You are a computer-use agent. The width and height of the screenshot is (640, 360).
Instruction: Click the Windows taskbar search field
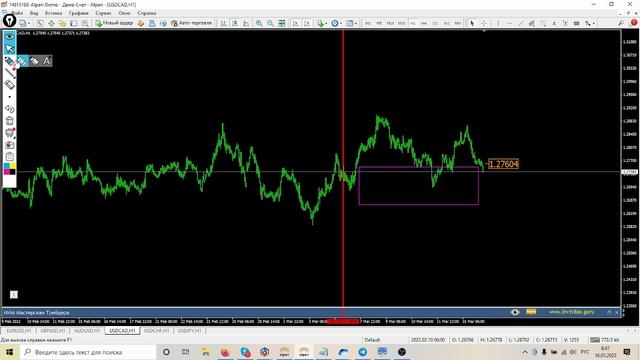(88, 352)
